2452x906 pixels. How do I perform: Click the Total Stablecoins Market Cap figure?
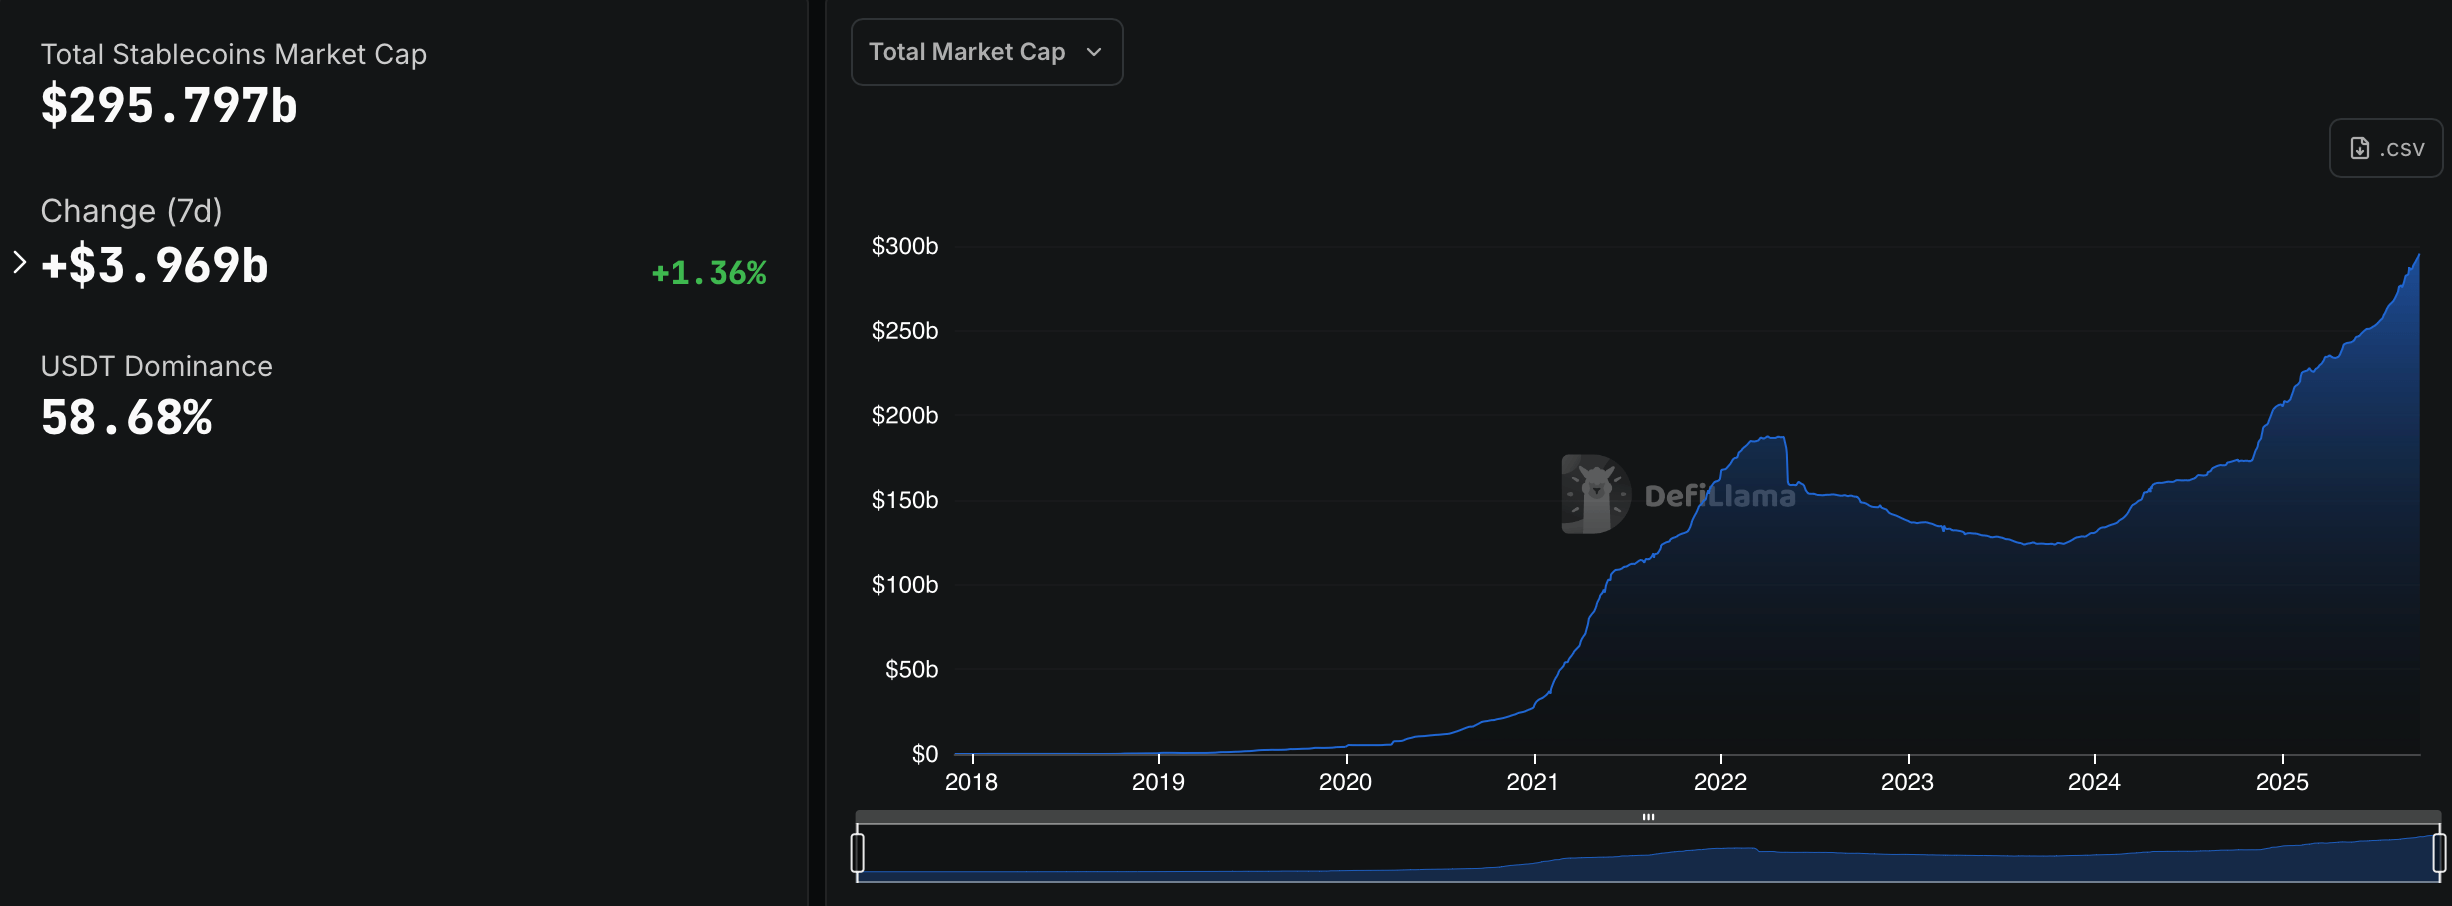pyautogui.click(x=168, y=104)
